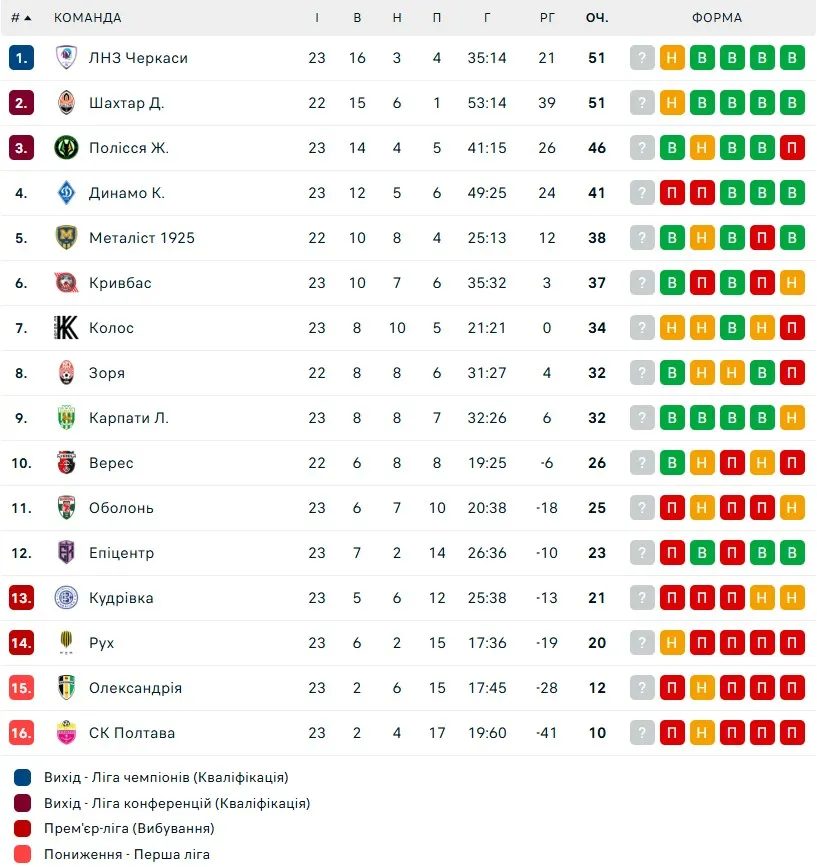Click the blue rank 1 position badge

(x=22, y=58)
